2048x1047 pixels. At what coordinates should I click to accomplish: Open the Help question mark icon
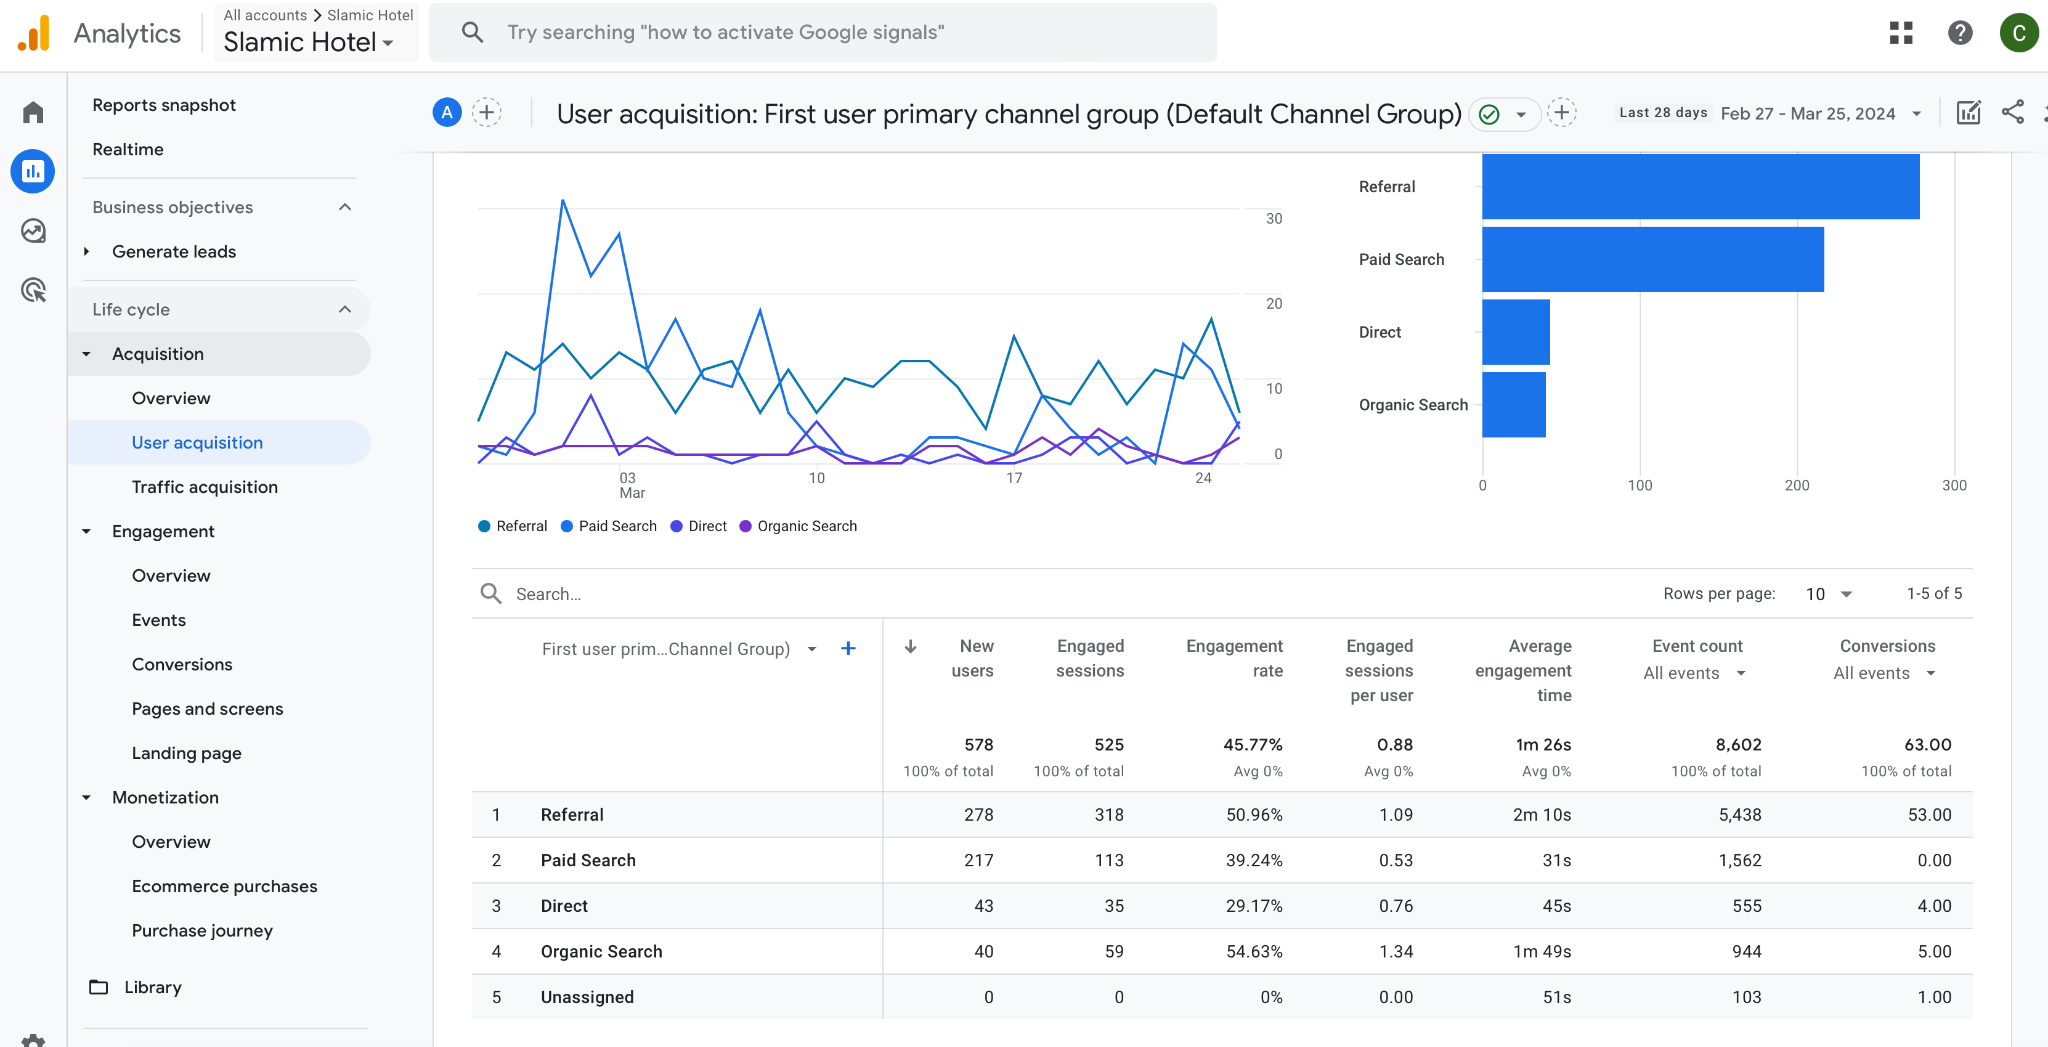tap(1960, 33)
